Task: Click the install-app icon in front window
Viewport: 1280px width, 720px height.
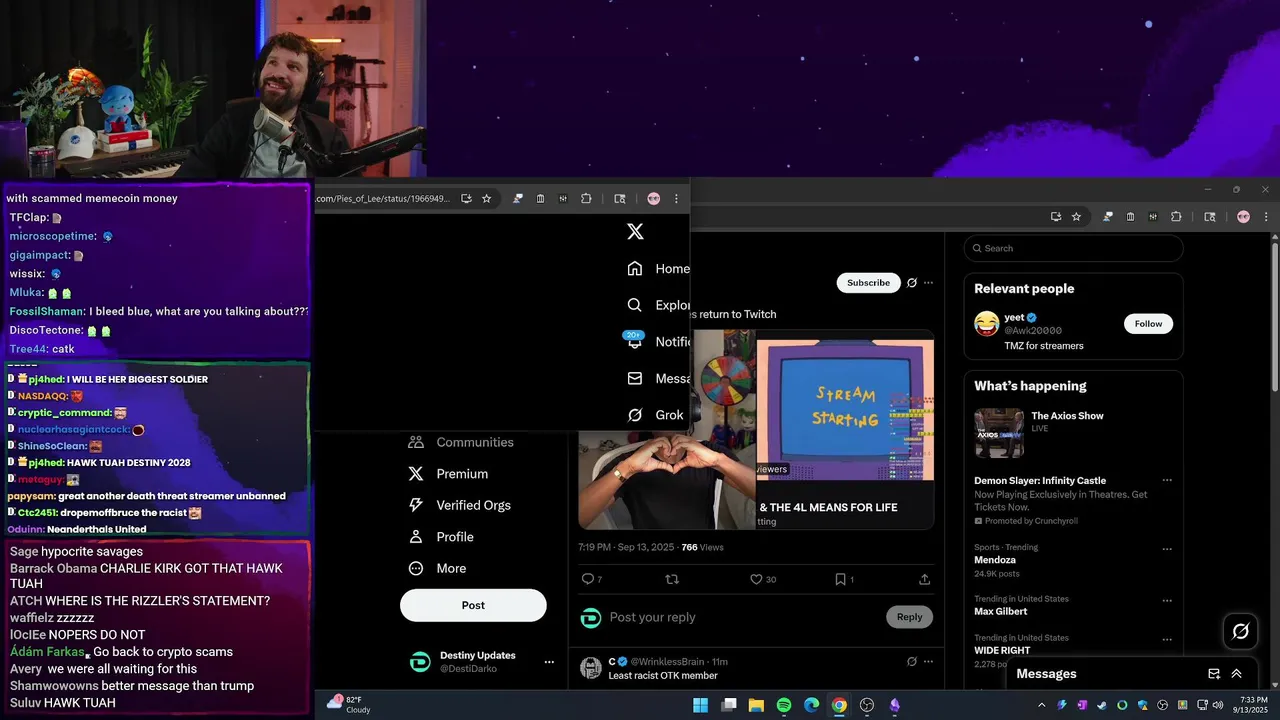Action: coord(466,198)
